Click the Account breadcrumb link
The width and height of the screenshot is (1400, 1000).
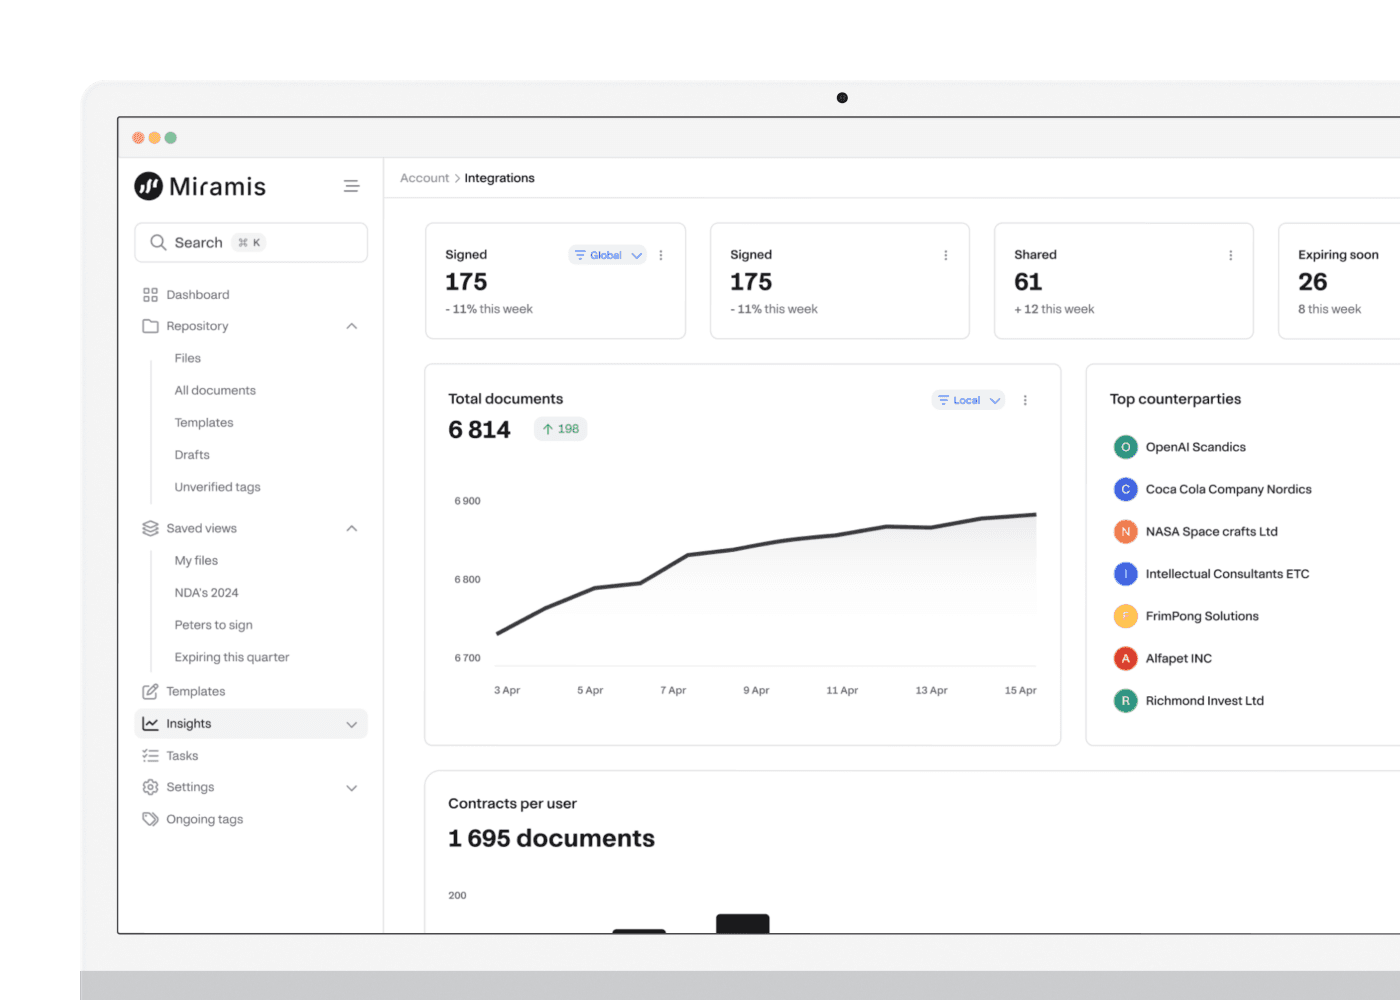(425, 178)
